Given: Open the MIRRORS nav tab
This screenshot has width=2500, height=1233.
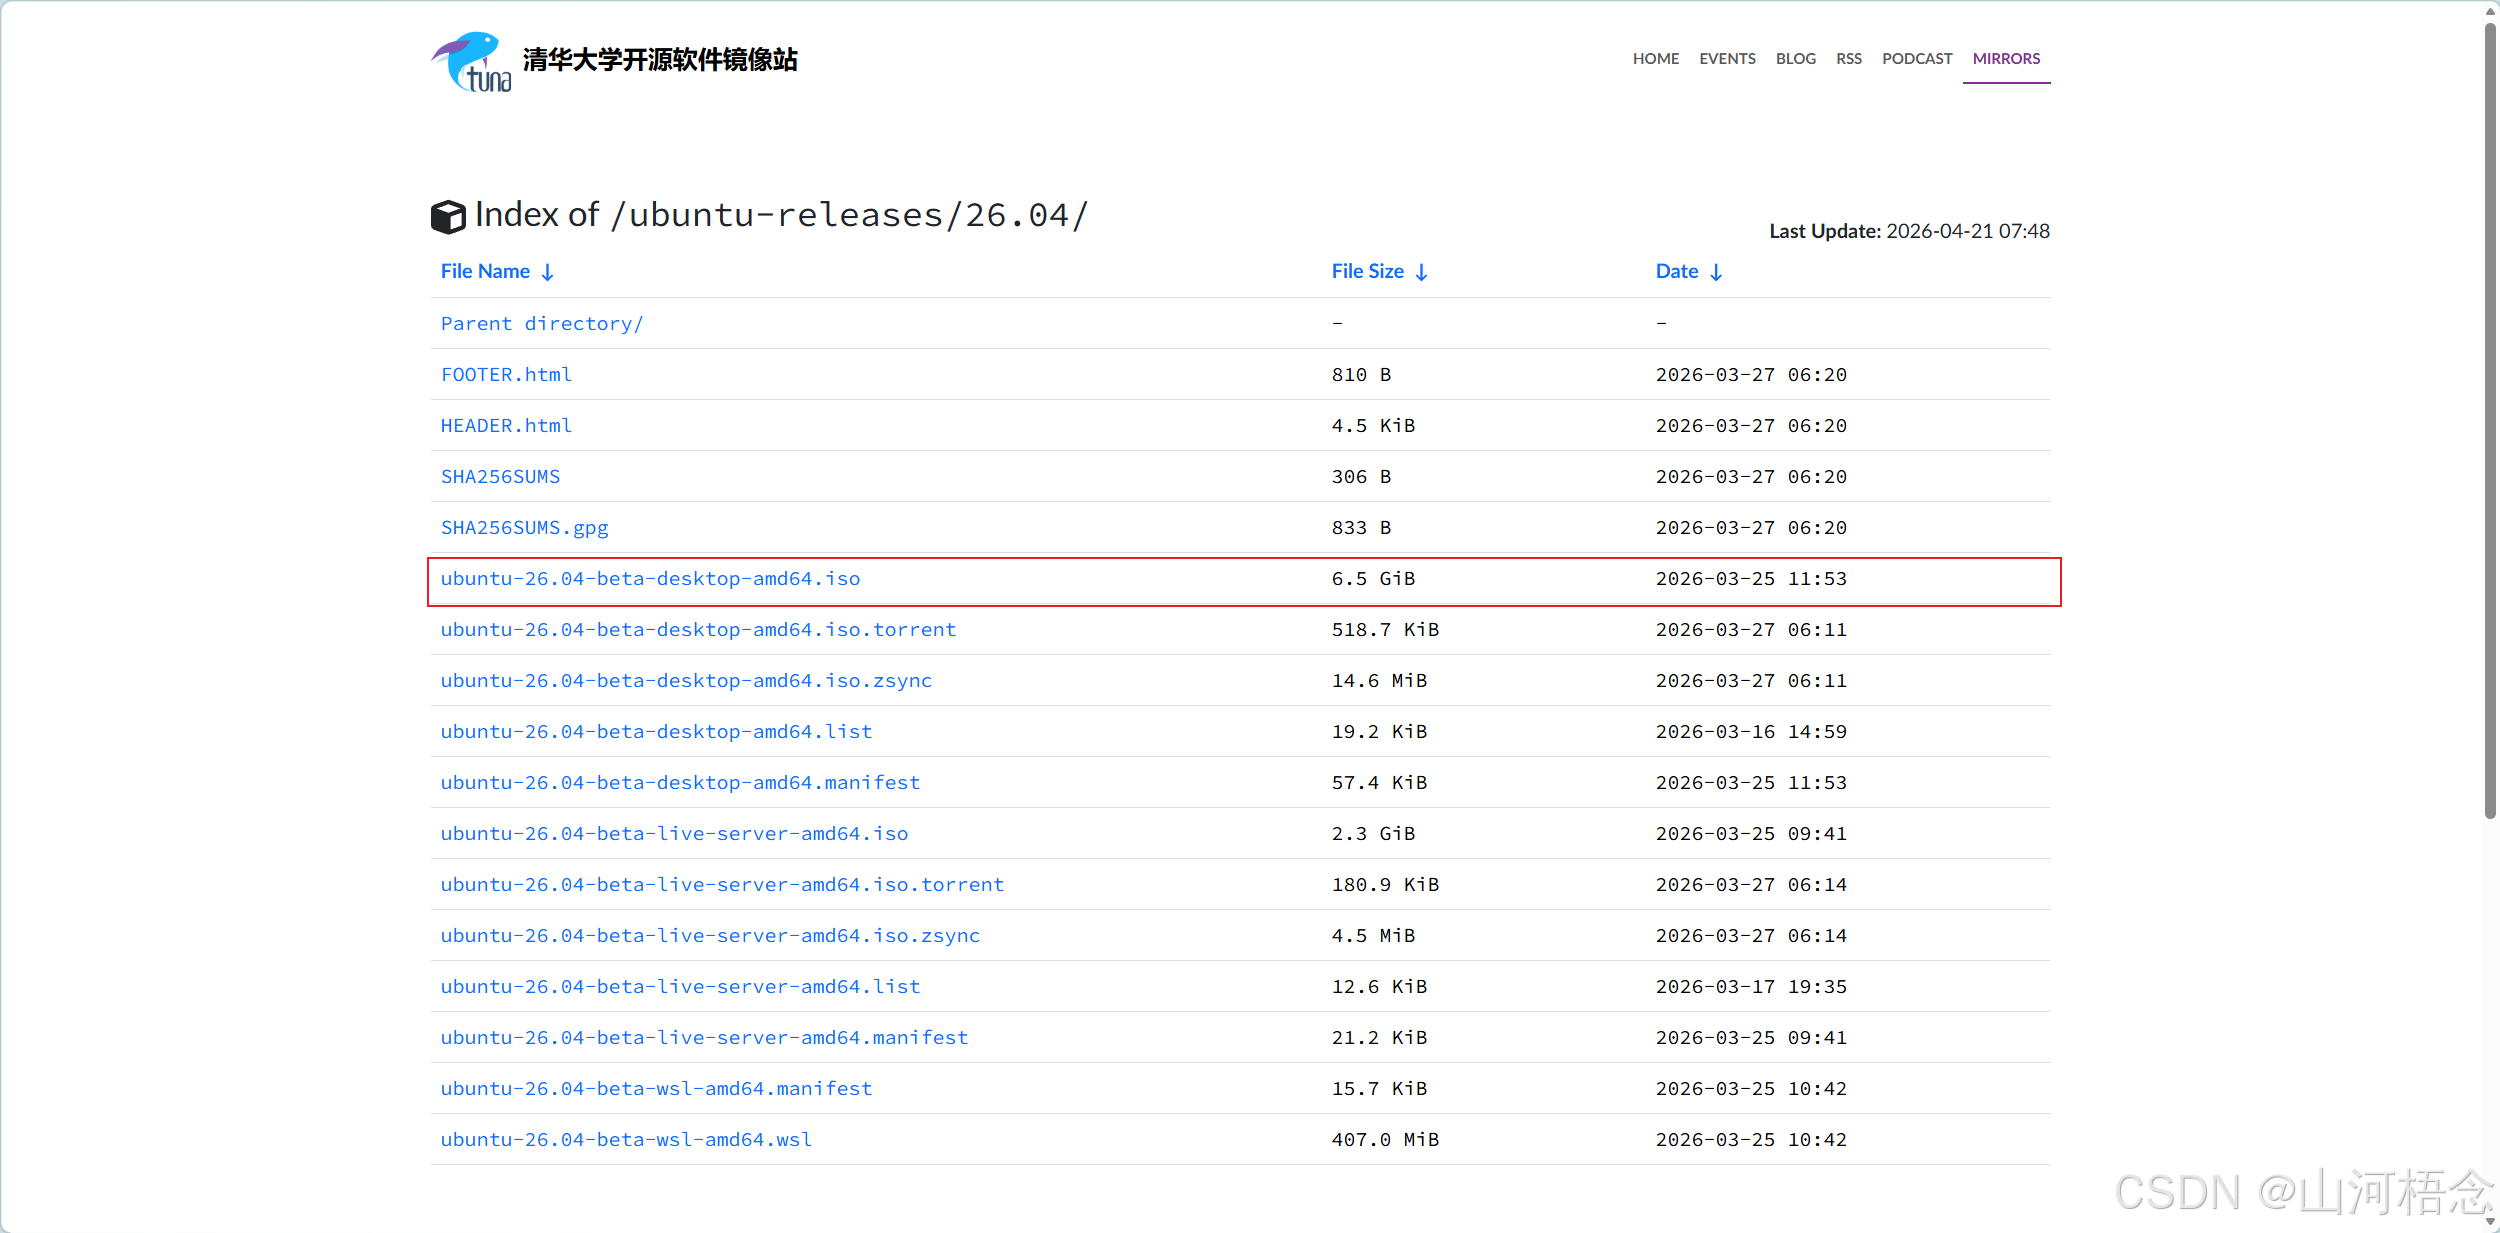Looking at the screenshot, I should point(2005,59).
